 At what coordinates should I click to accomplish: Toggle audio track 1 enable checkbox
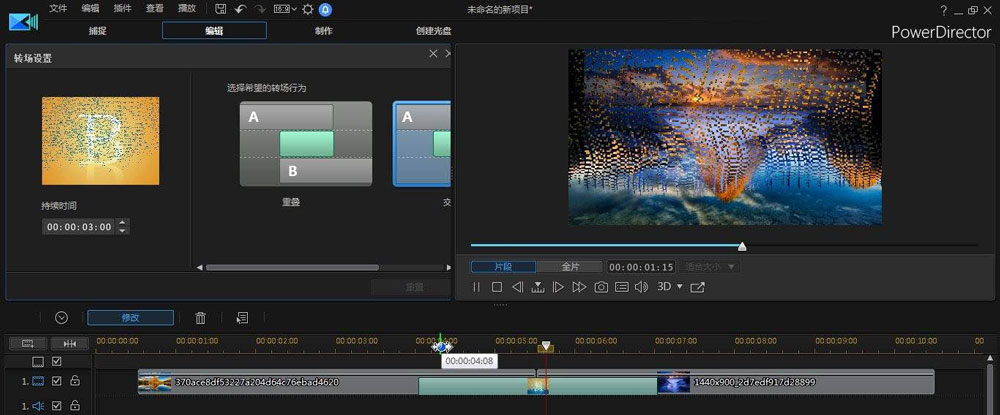click(57, 406)
